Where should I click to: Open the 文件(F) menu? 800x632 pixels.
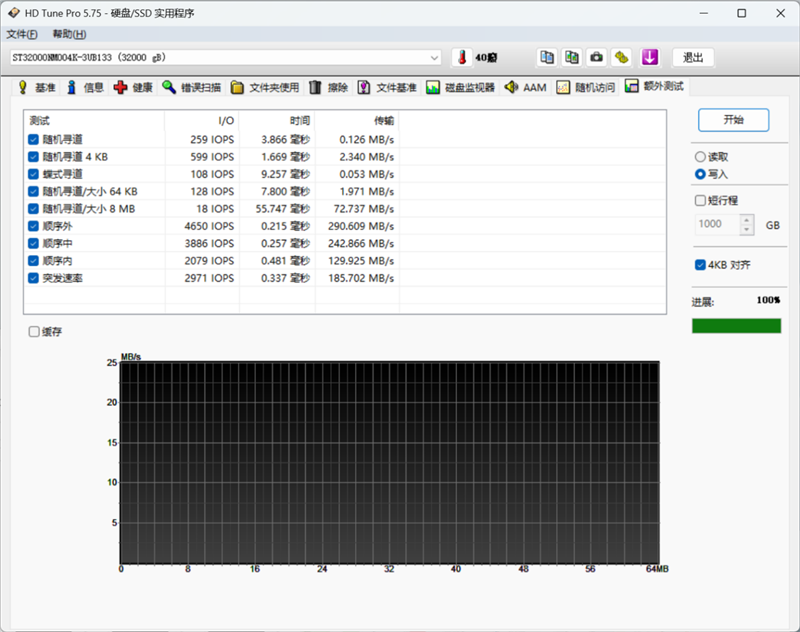pos(22,35)
